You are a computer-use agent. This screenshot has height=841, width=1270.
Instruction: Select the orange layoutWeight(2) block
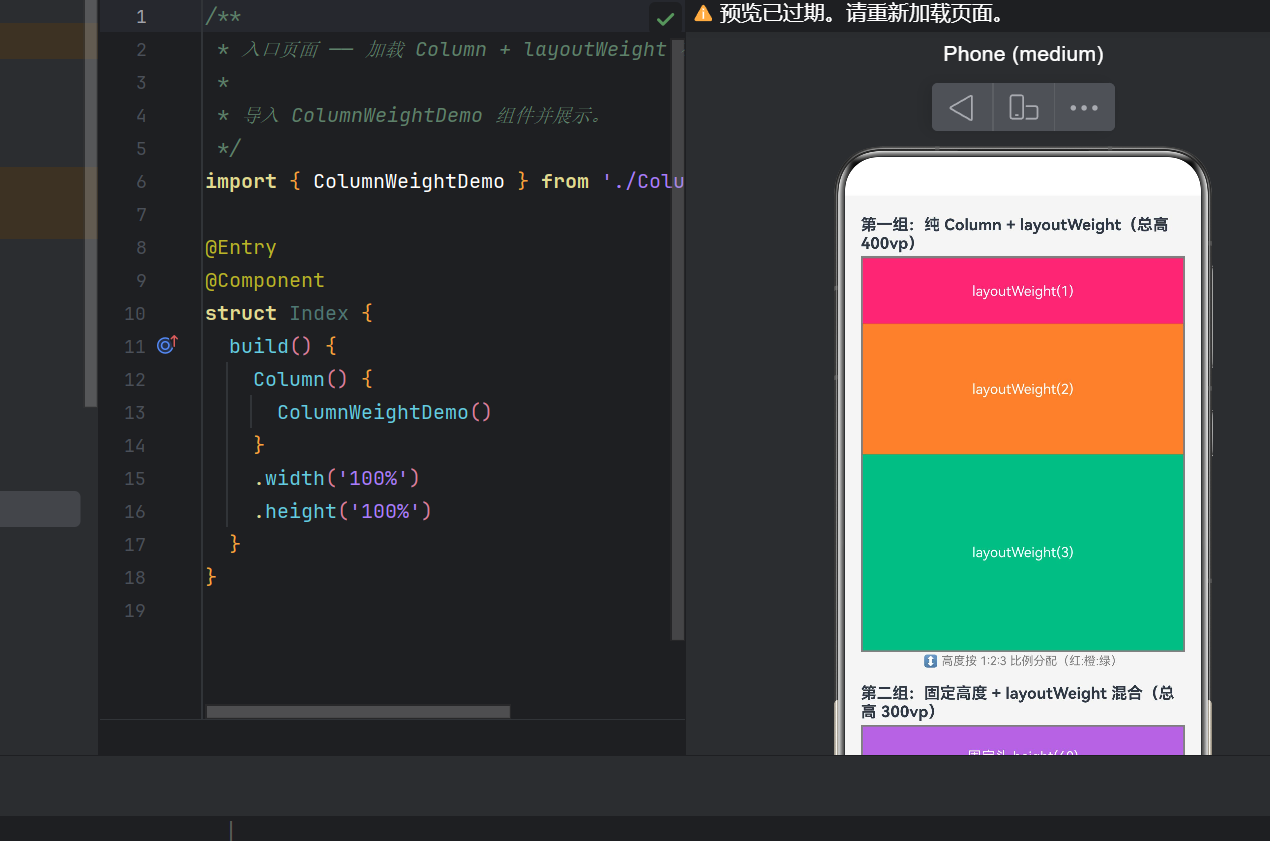pyautogui.click(x=1023, y=389)
